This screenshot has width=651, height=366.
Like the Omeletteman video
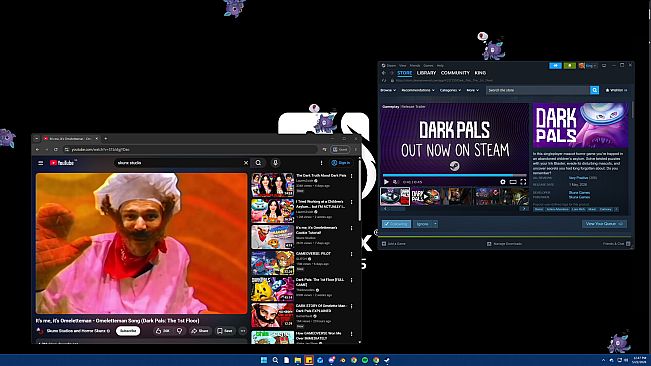pos(162,331)
